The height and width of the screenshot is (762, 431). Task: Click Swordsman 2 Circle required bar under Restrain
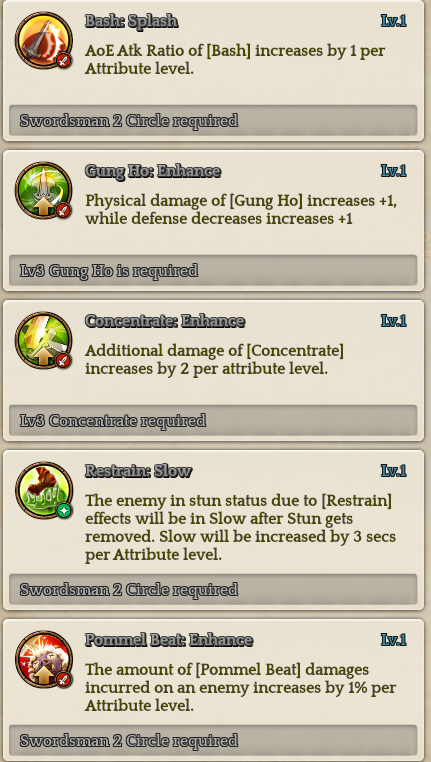tap(213, 589)
